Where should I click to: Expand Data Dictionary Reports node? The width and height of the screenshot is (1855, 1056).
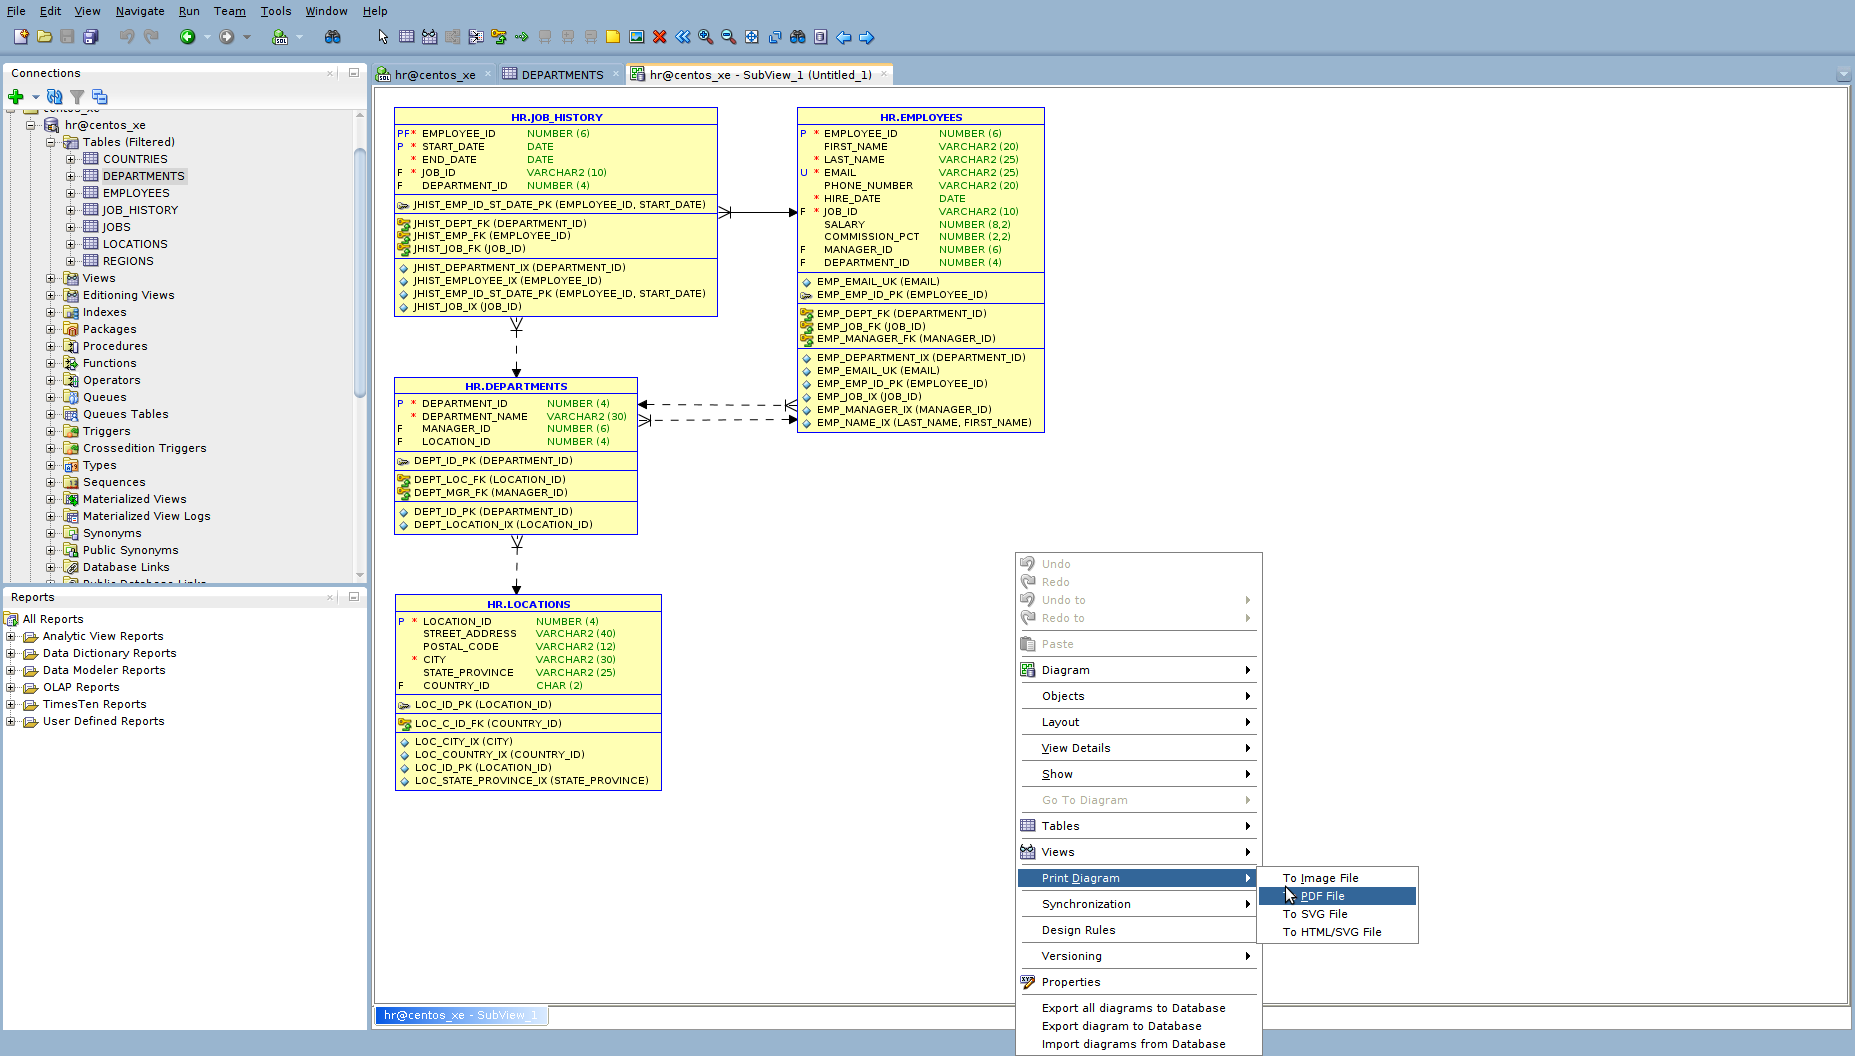[11, 653]
